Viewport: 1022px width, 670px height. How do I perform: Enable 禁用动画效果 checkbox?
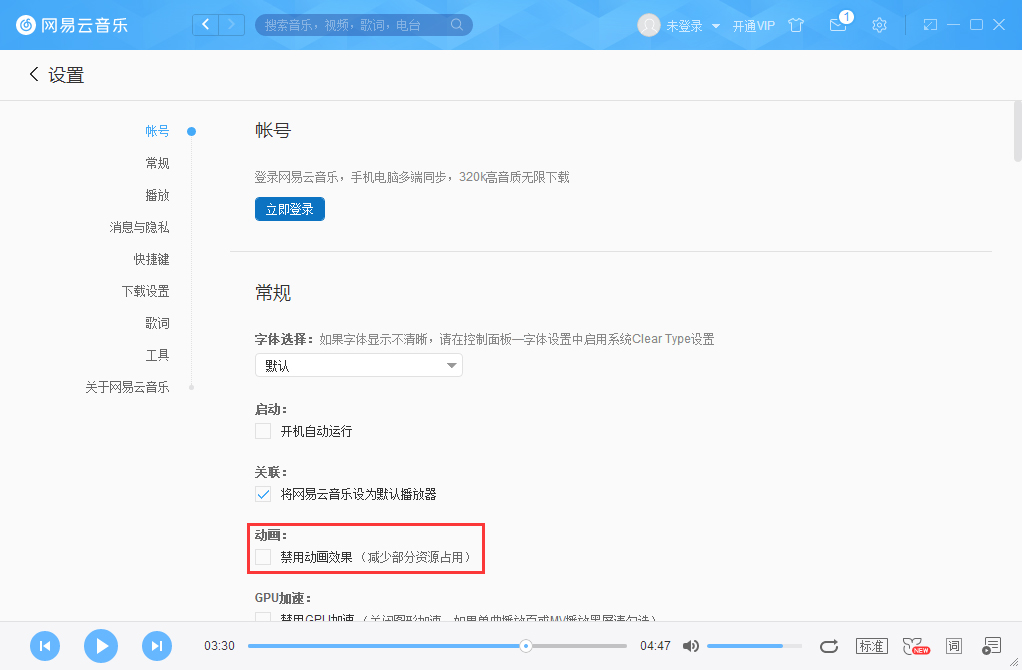[263, 556]
